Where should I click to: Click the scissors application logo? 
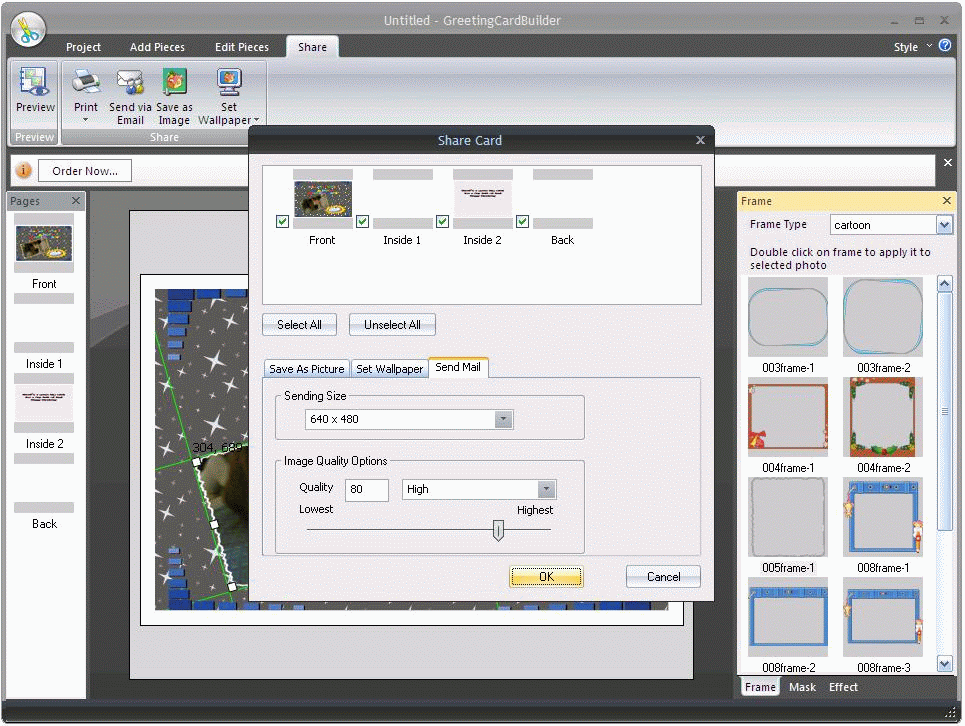[x=27, y=27]
